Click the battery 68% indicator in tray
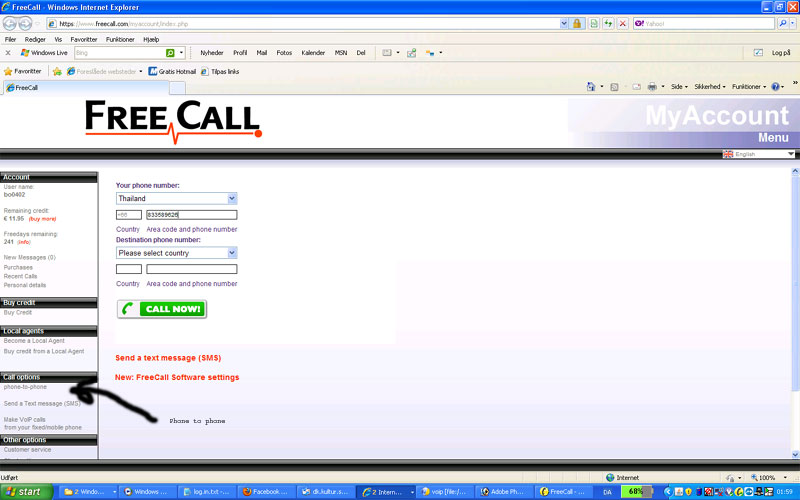Screen dimensions: 800x500 click(x=636, y=492)
